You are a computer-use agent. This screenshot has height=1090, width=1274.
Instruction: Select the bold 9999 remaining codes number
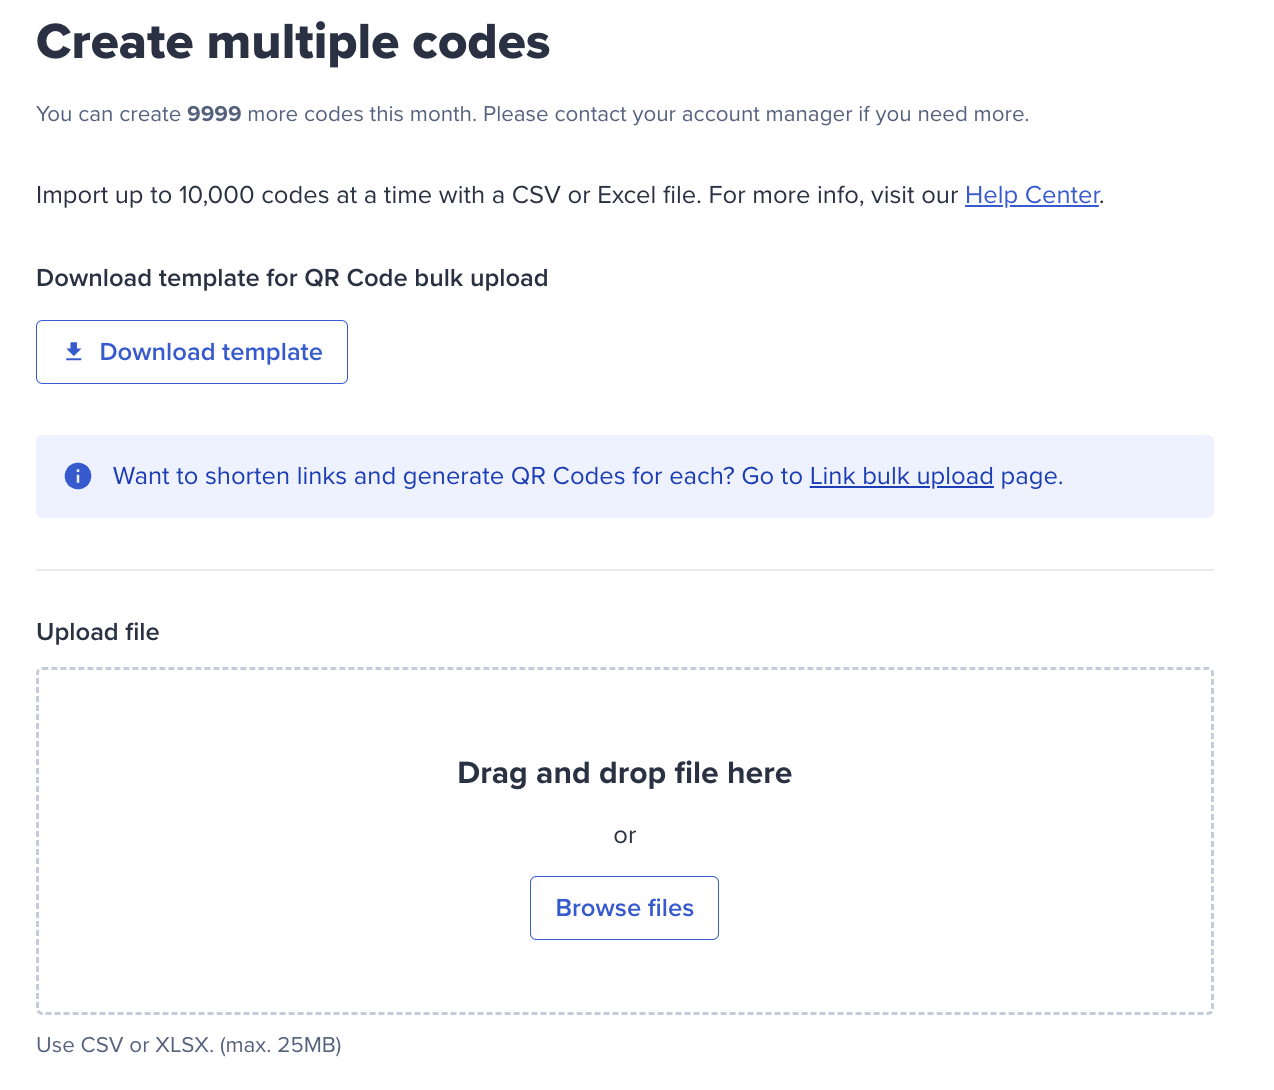pos(214,114)
